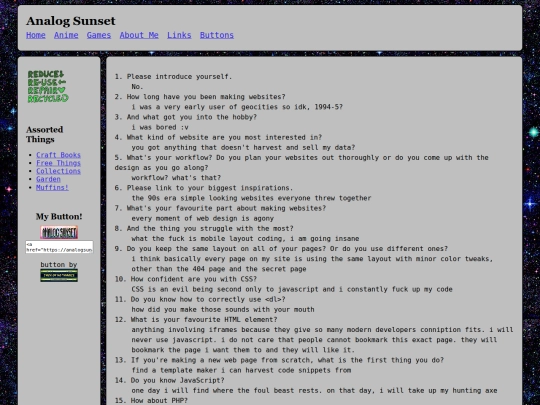Image resolution: width=540 pixels, height=405 pixels.
Task: Click answer 'workflow? what's that?'
Action: pos(176,178)
